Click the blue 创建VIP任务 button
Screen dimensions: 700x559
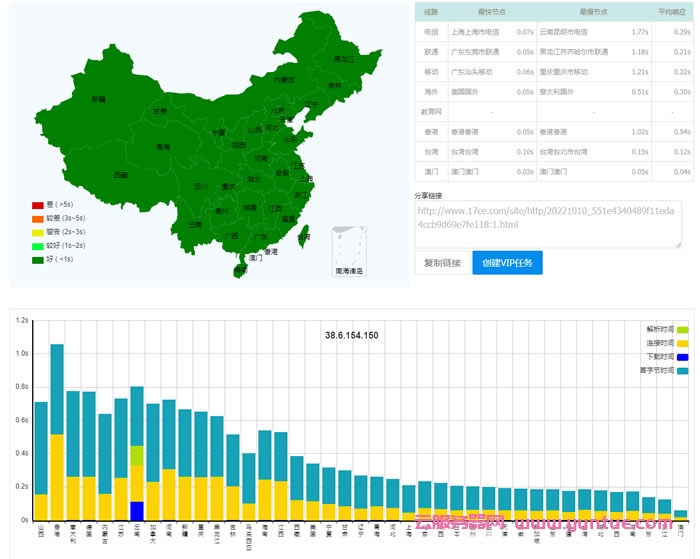(x=507, y=263)
